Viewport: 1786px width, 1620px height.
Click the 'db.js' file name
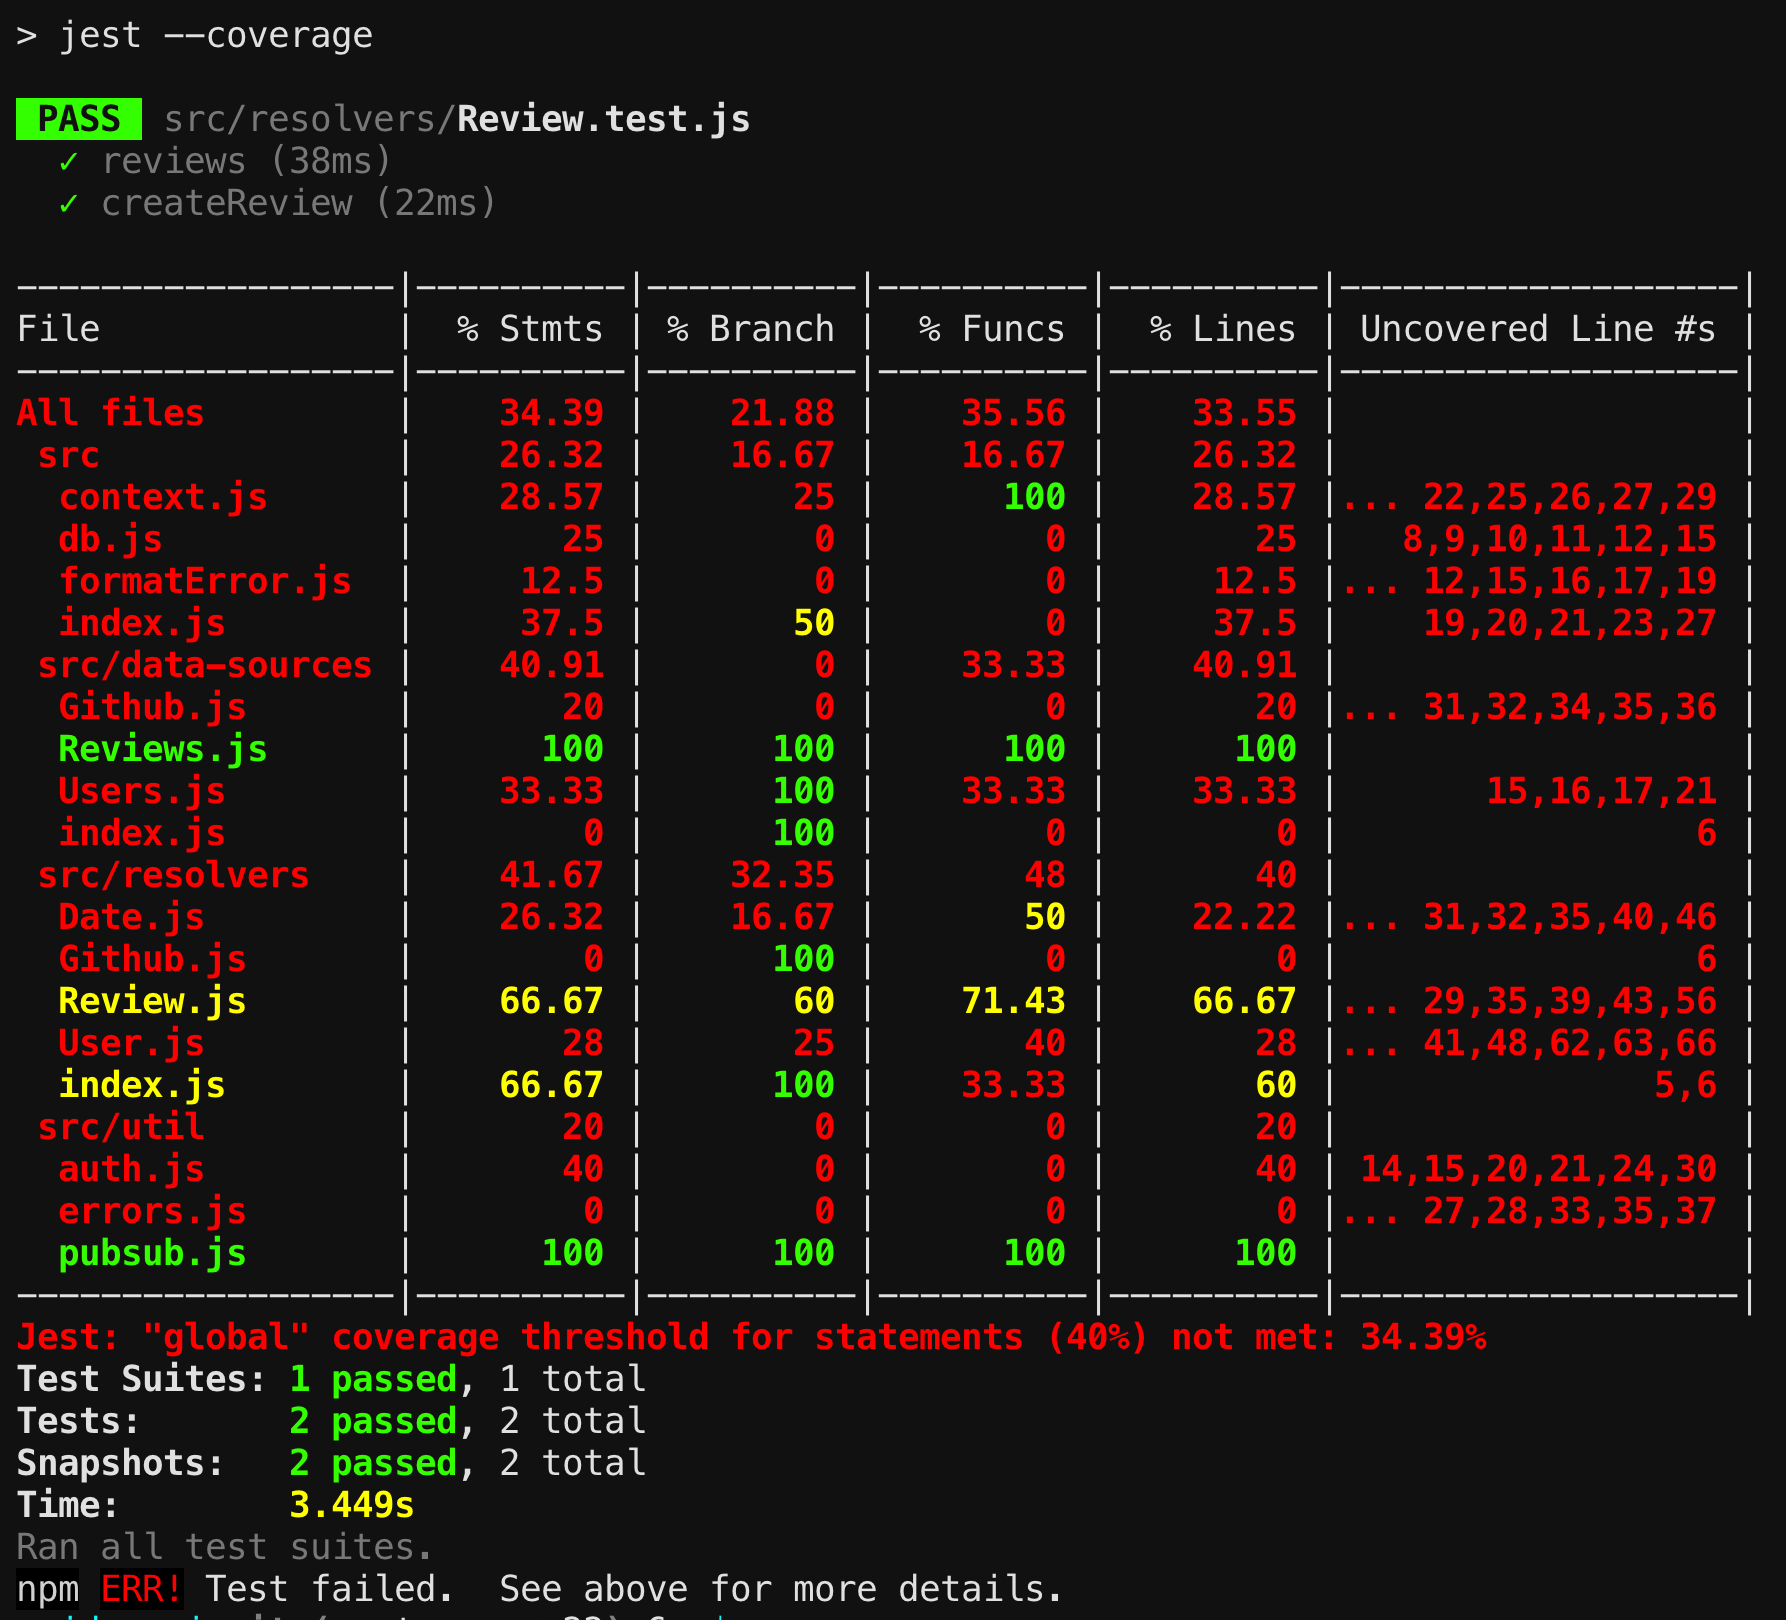tap(111, 539)
